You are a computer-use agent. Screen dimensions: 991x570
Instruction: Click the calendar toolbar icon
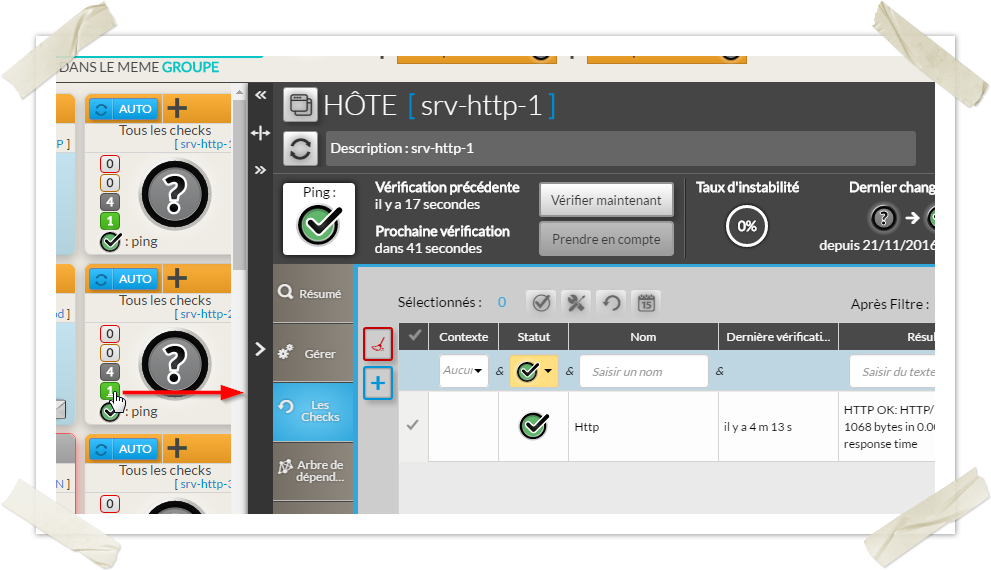646,303
